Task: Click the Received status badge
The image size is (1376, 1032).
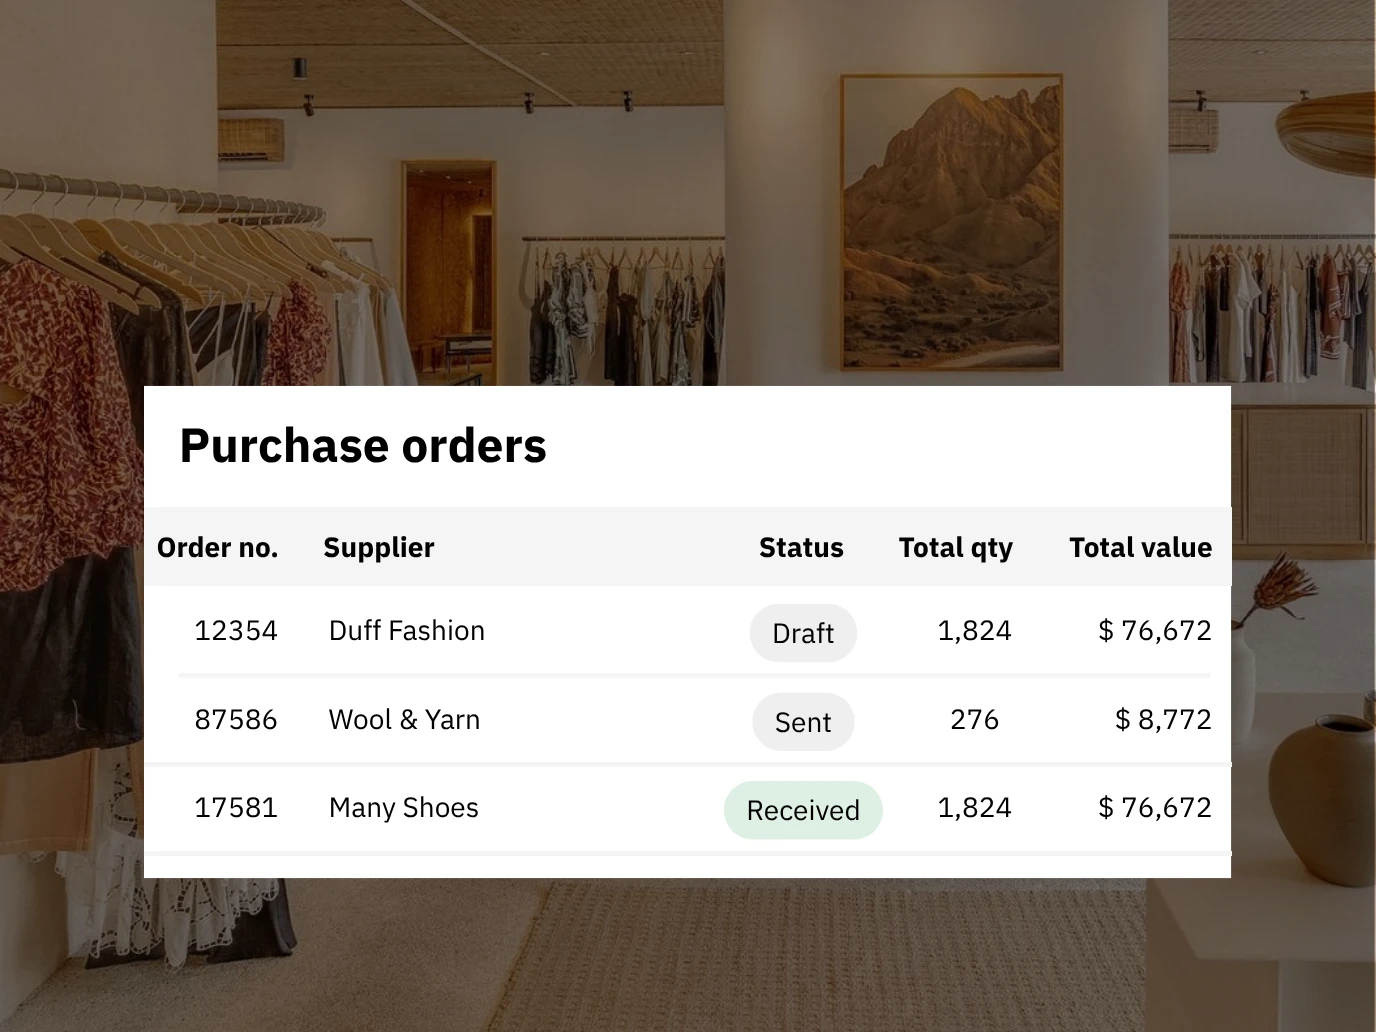Action: point(803,810)
